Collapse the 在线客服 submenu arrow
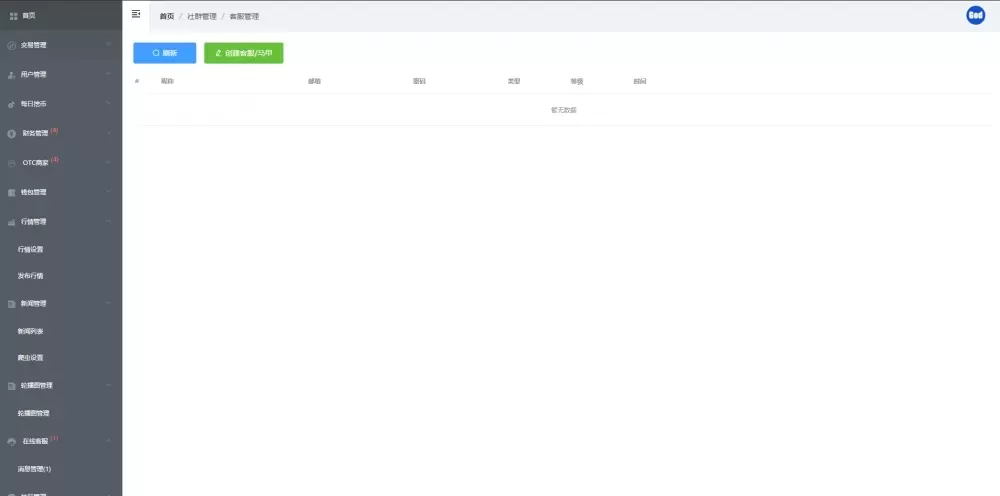 pos(108,441)
